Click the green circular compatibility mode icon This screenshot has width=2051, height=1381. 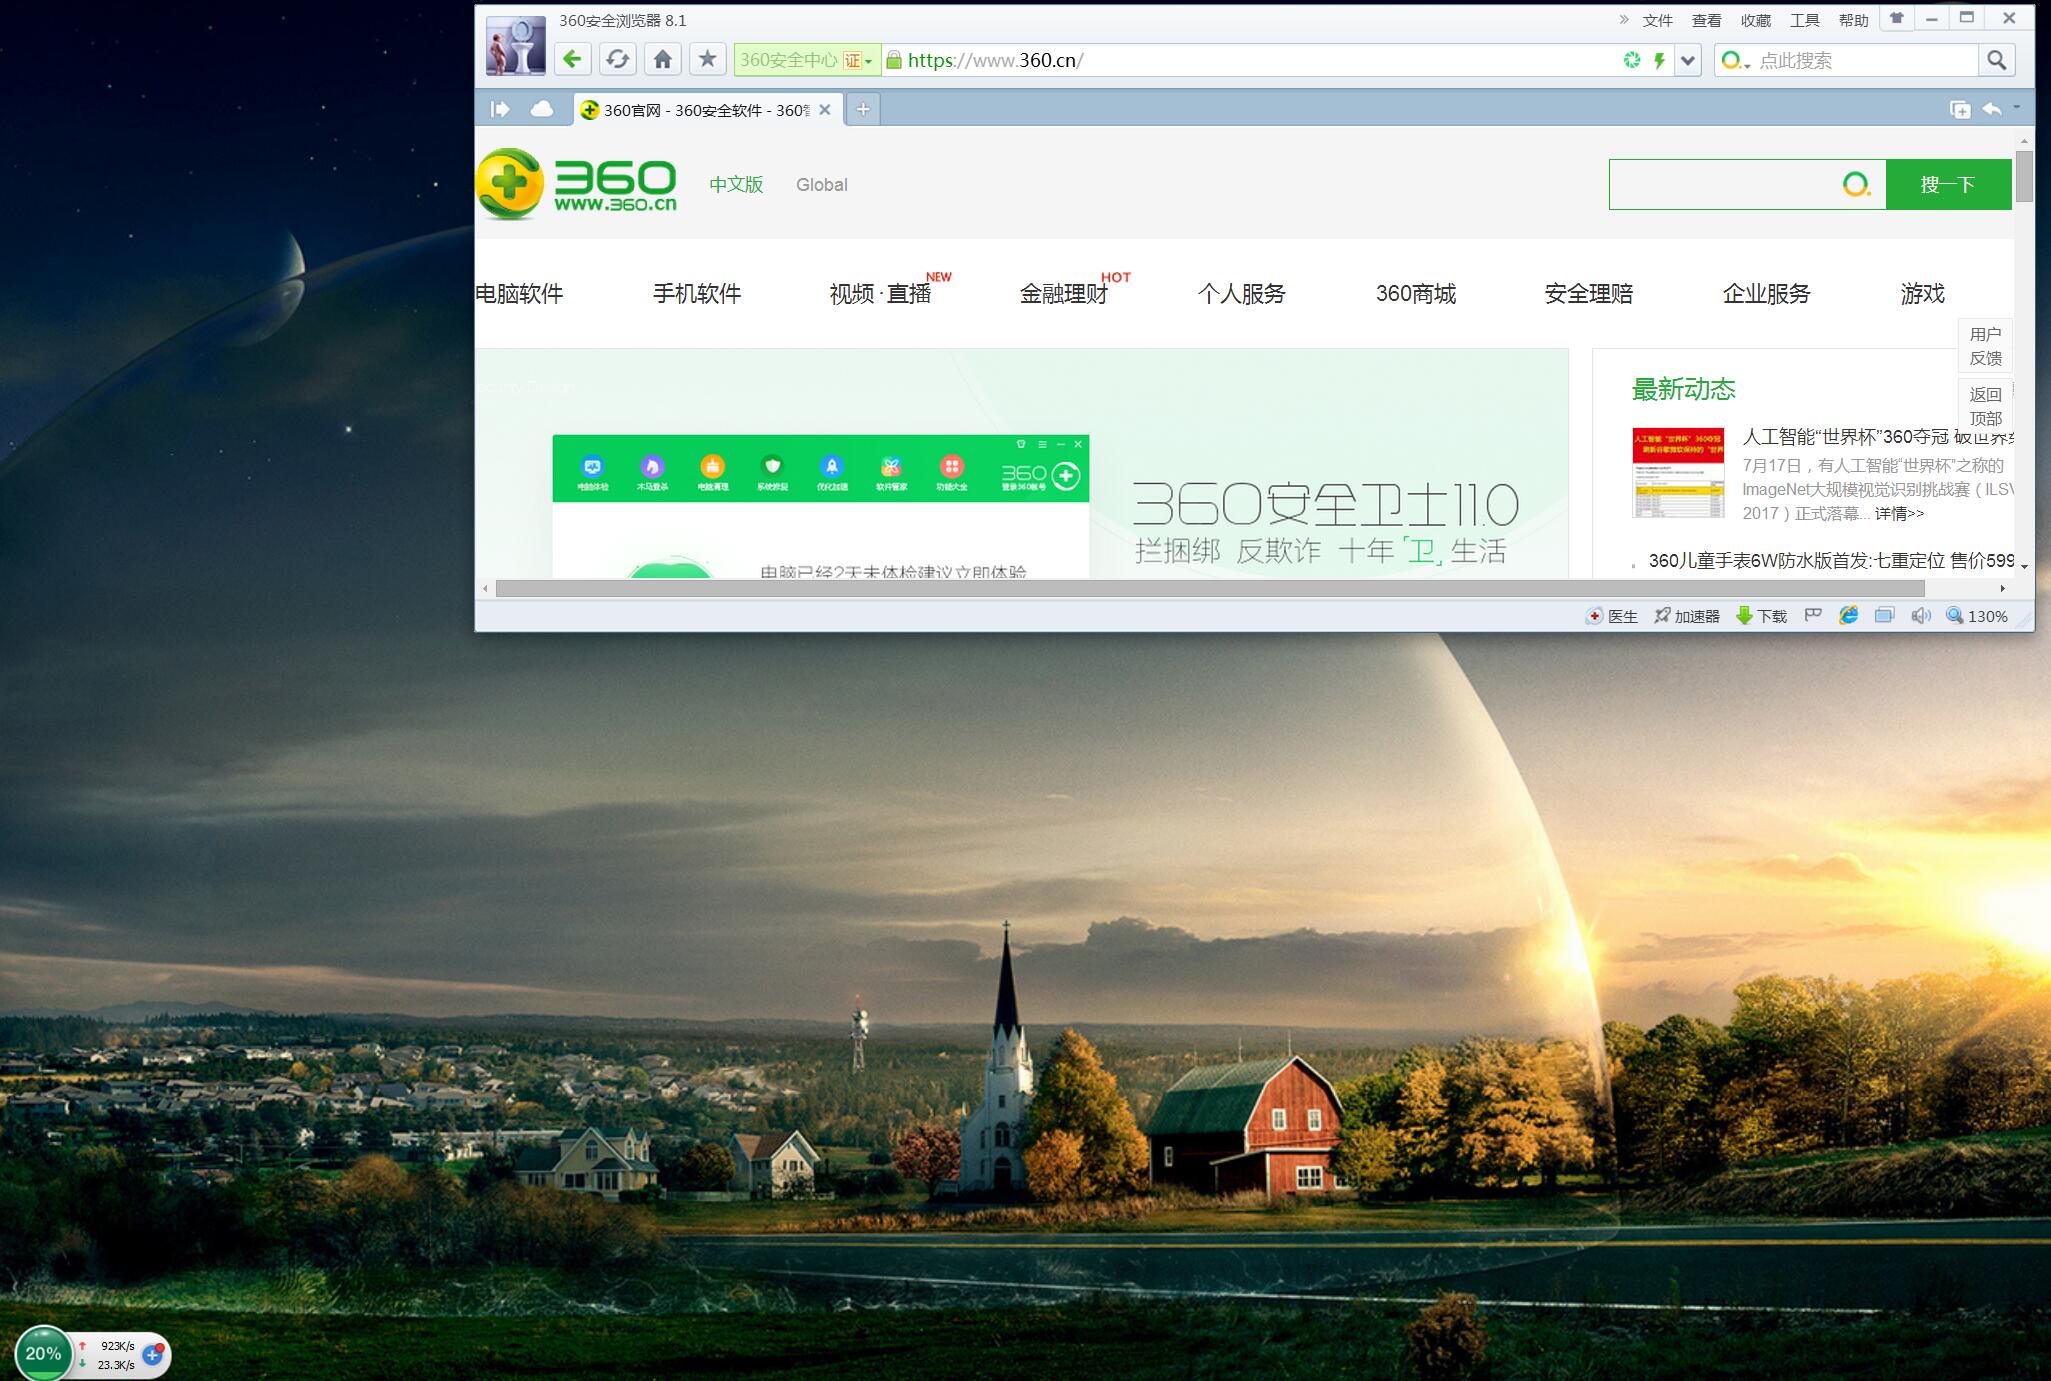coord(1632,60)
